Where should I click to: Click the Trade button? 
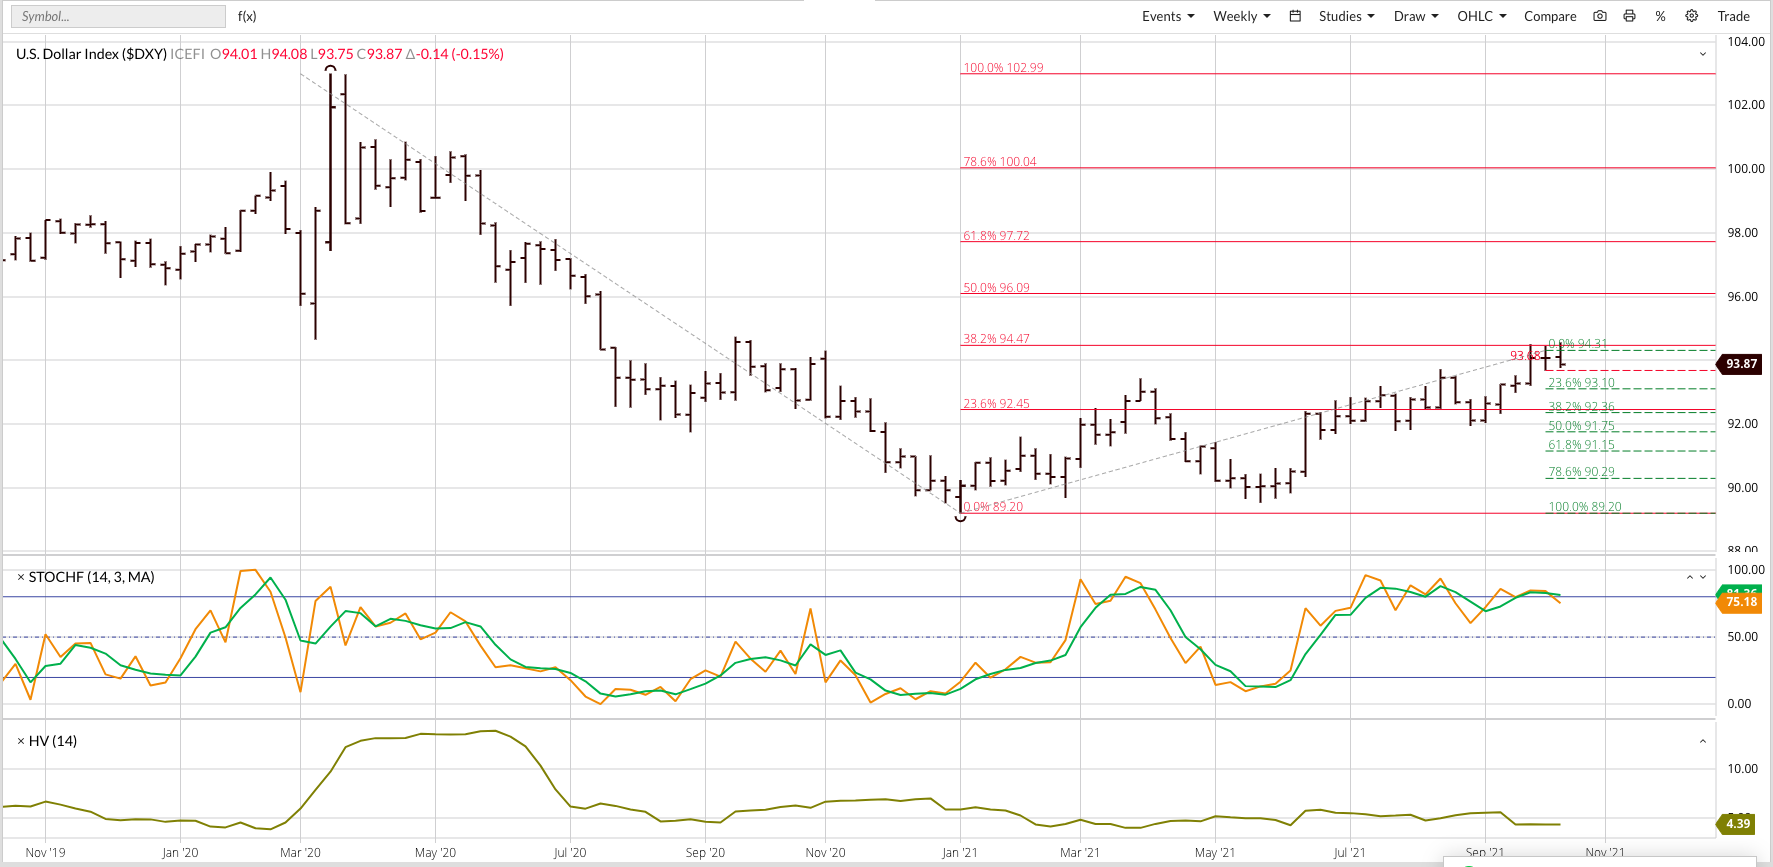(x=1733, y=16)
